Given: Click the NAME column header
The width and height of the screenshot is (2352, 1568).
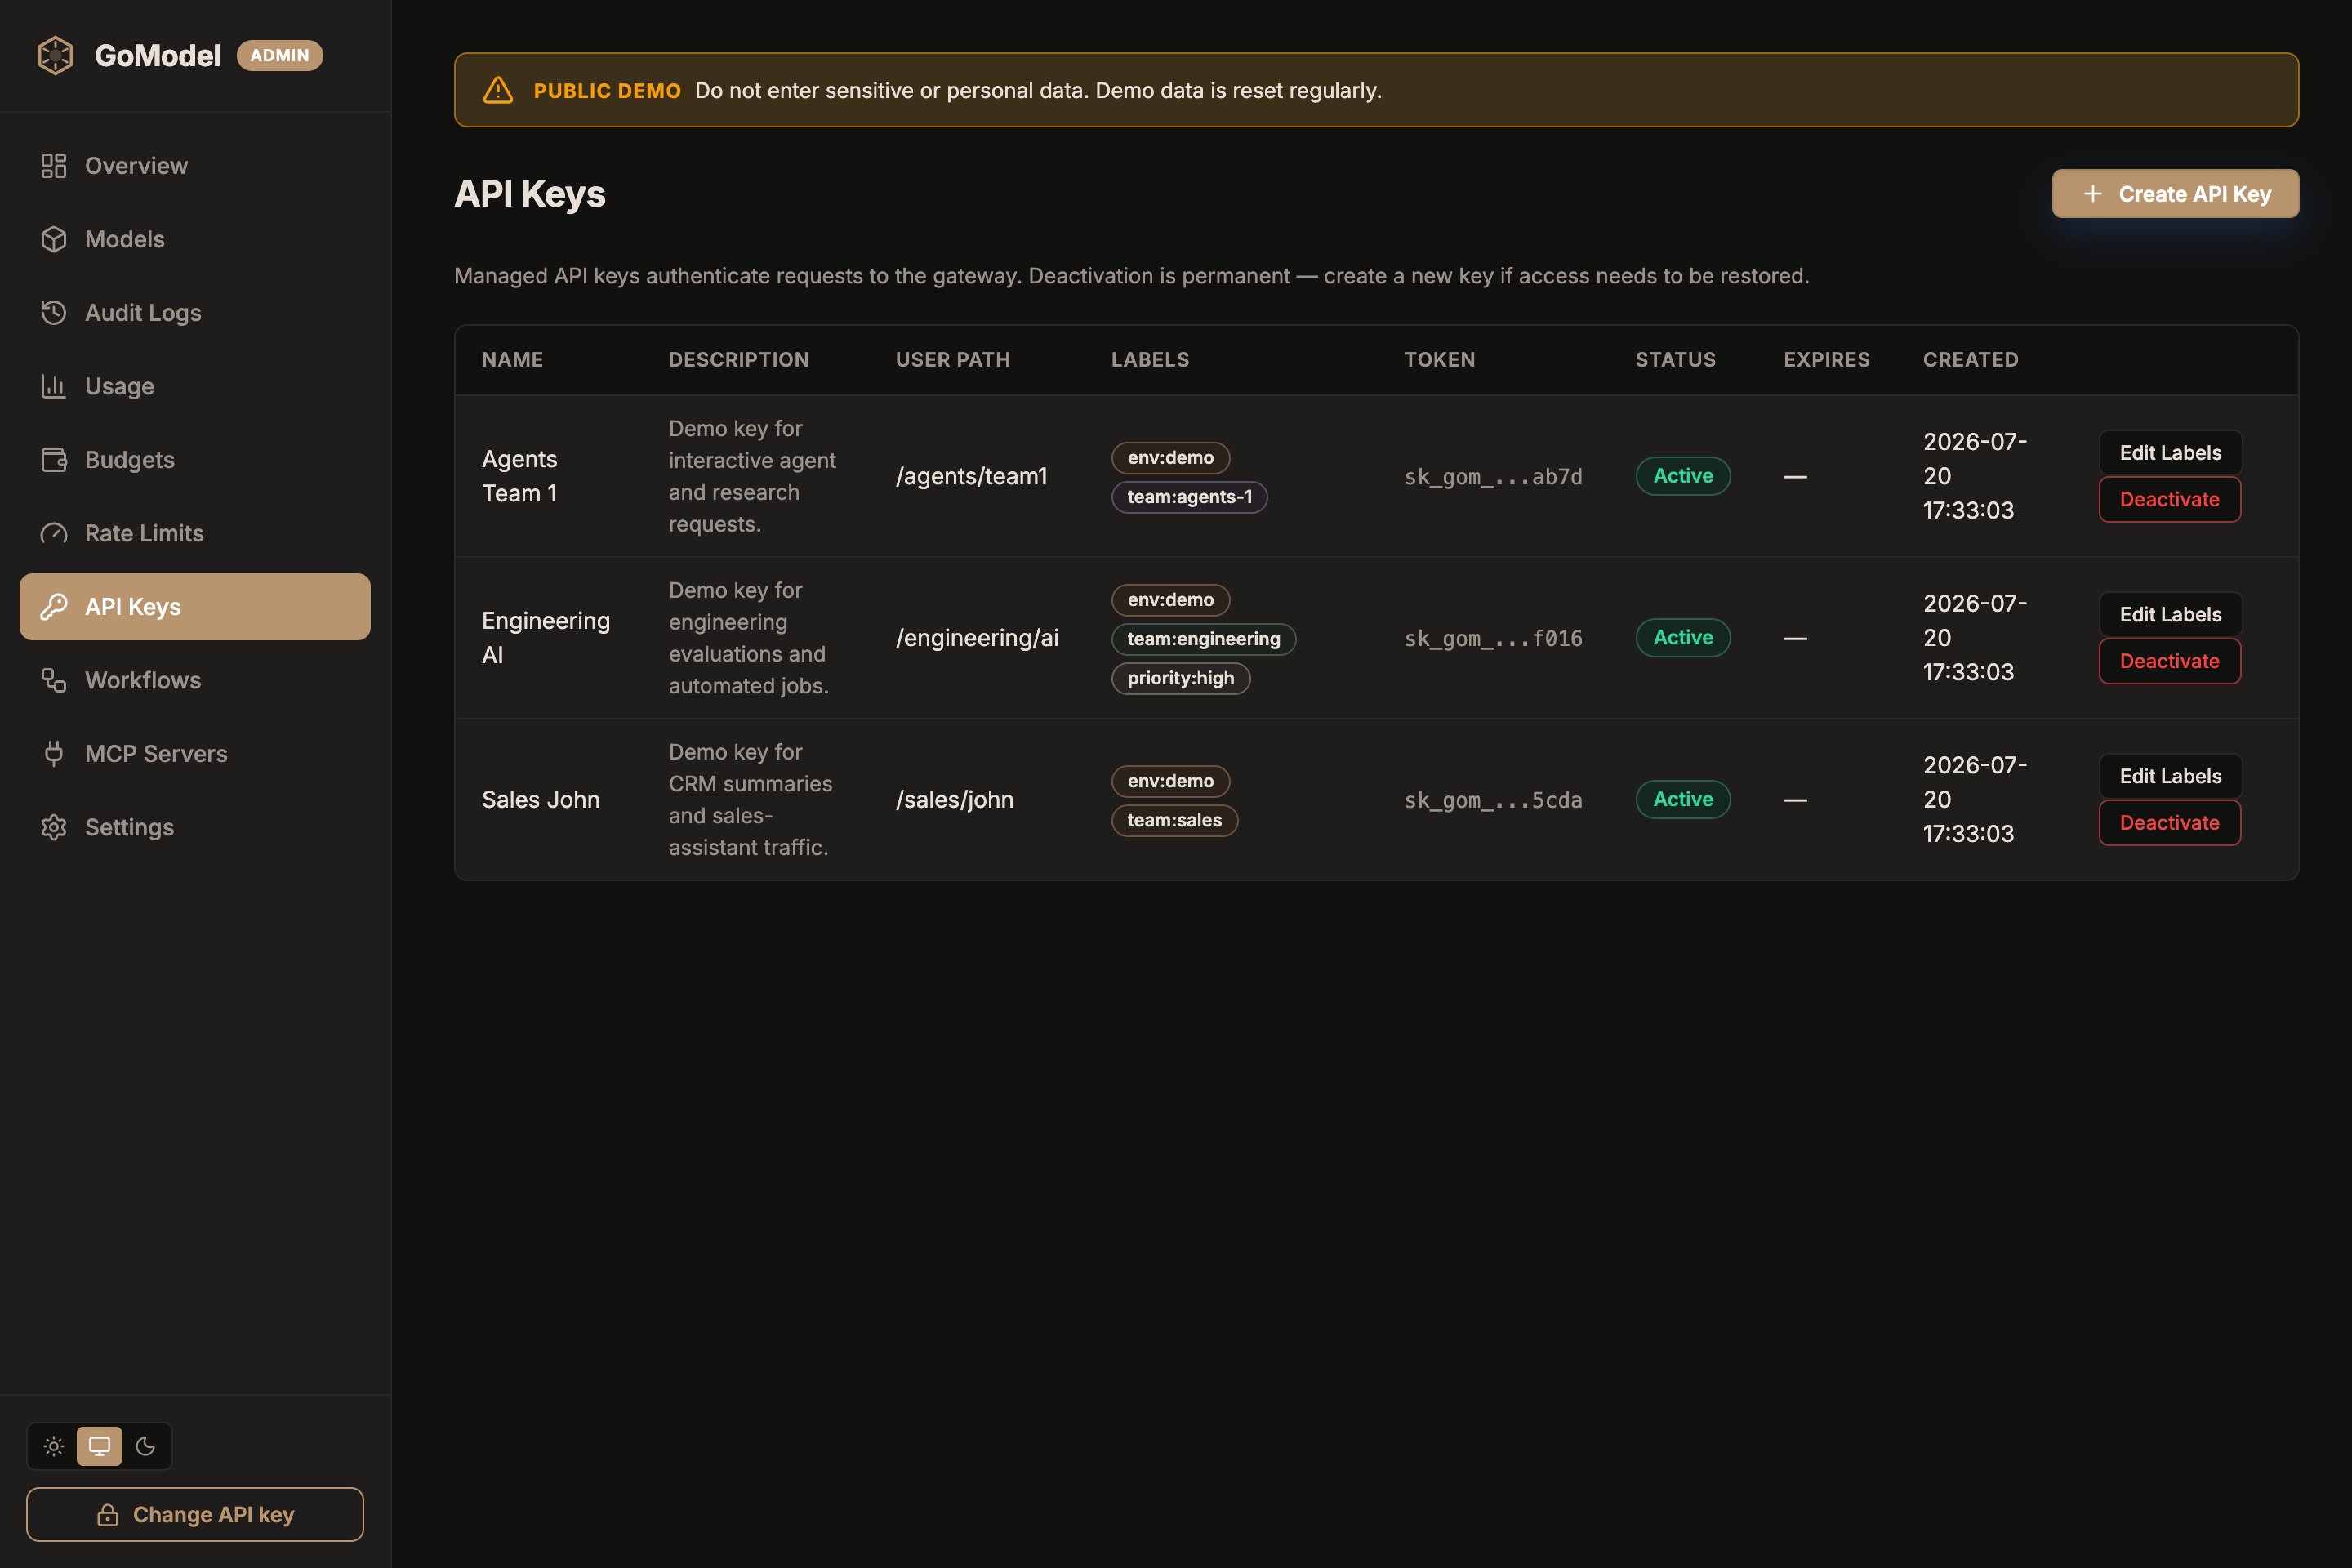Looking at the screenshot, I should point(512,359).
